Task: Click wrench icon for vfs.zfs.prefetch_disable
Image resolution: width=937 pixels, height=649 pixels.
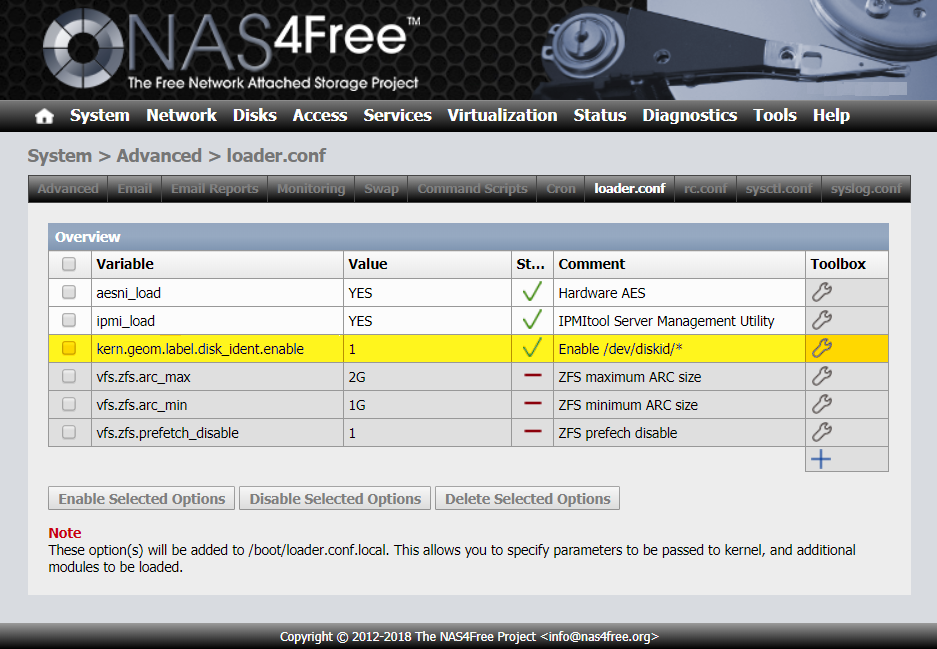Action: pos(821,433)
